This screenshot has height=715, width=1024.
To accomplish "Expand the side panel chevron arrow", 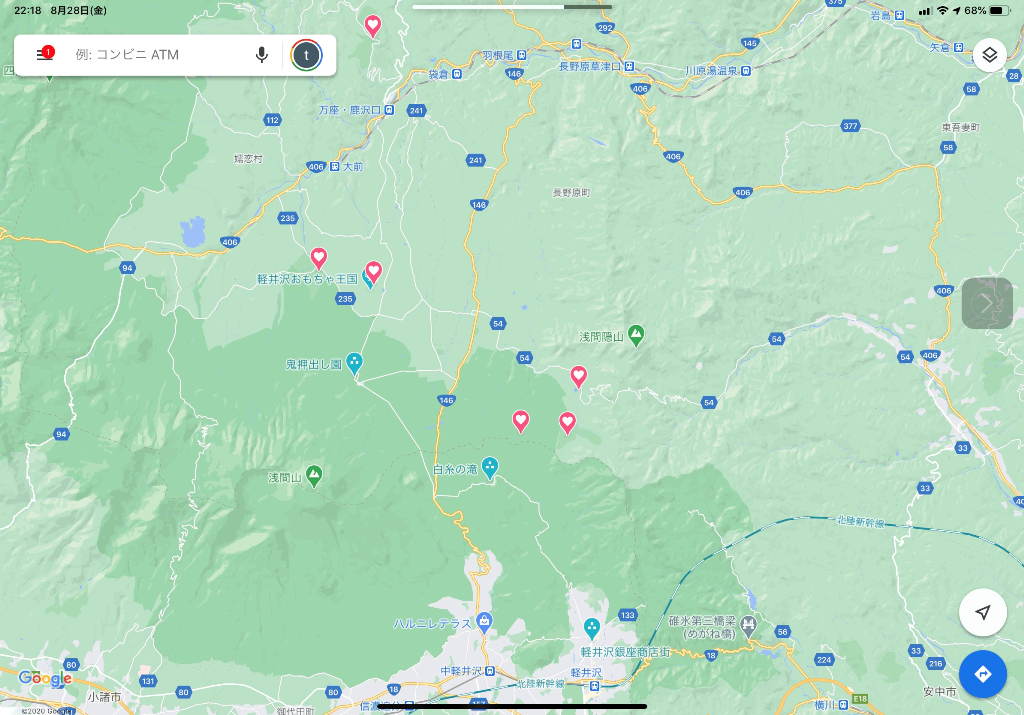I will (x=987, y=303).
